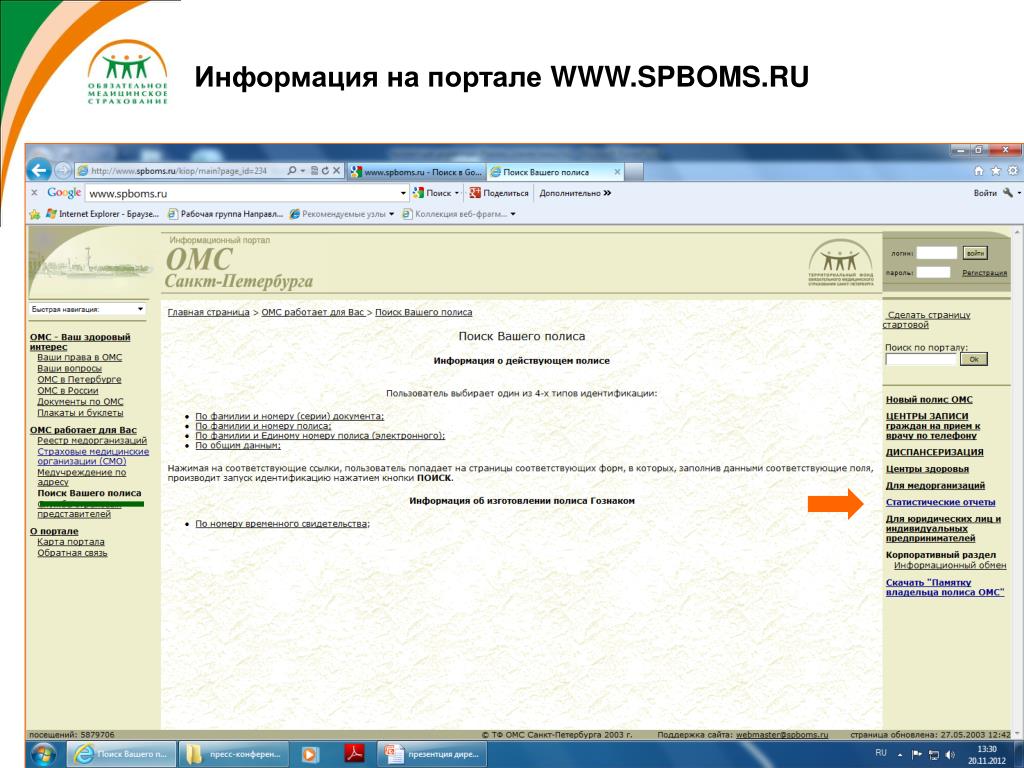Open the Favorites star icon
Image resolution: width=1024 pixels, height=768 pixels.
click(x=995, y=171)
